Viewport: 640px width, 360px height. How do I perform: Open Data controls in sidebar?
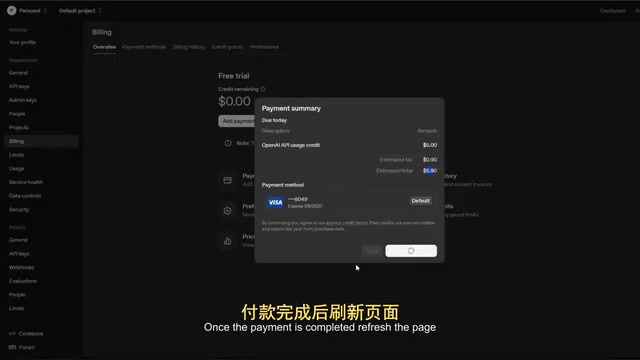tap(25, 196)
